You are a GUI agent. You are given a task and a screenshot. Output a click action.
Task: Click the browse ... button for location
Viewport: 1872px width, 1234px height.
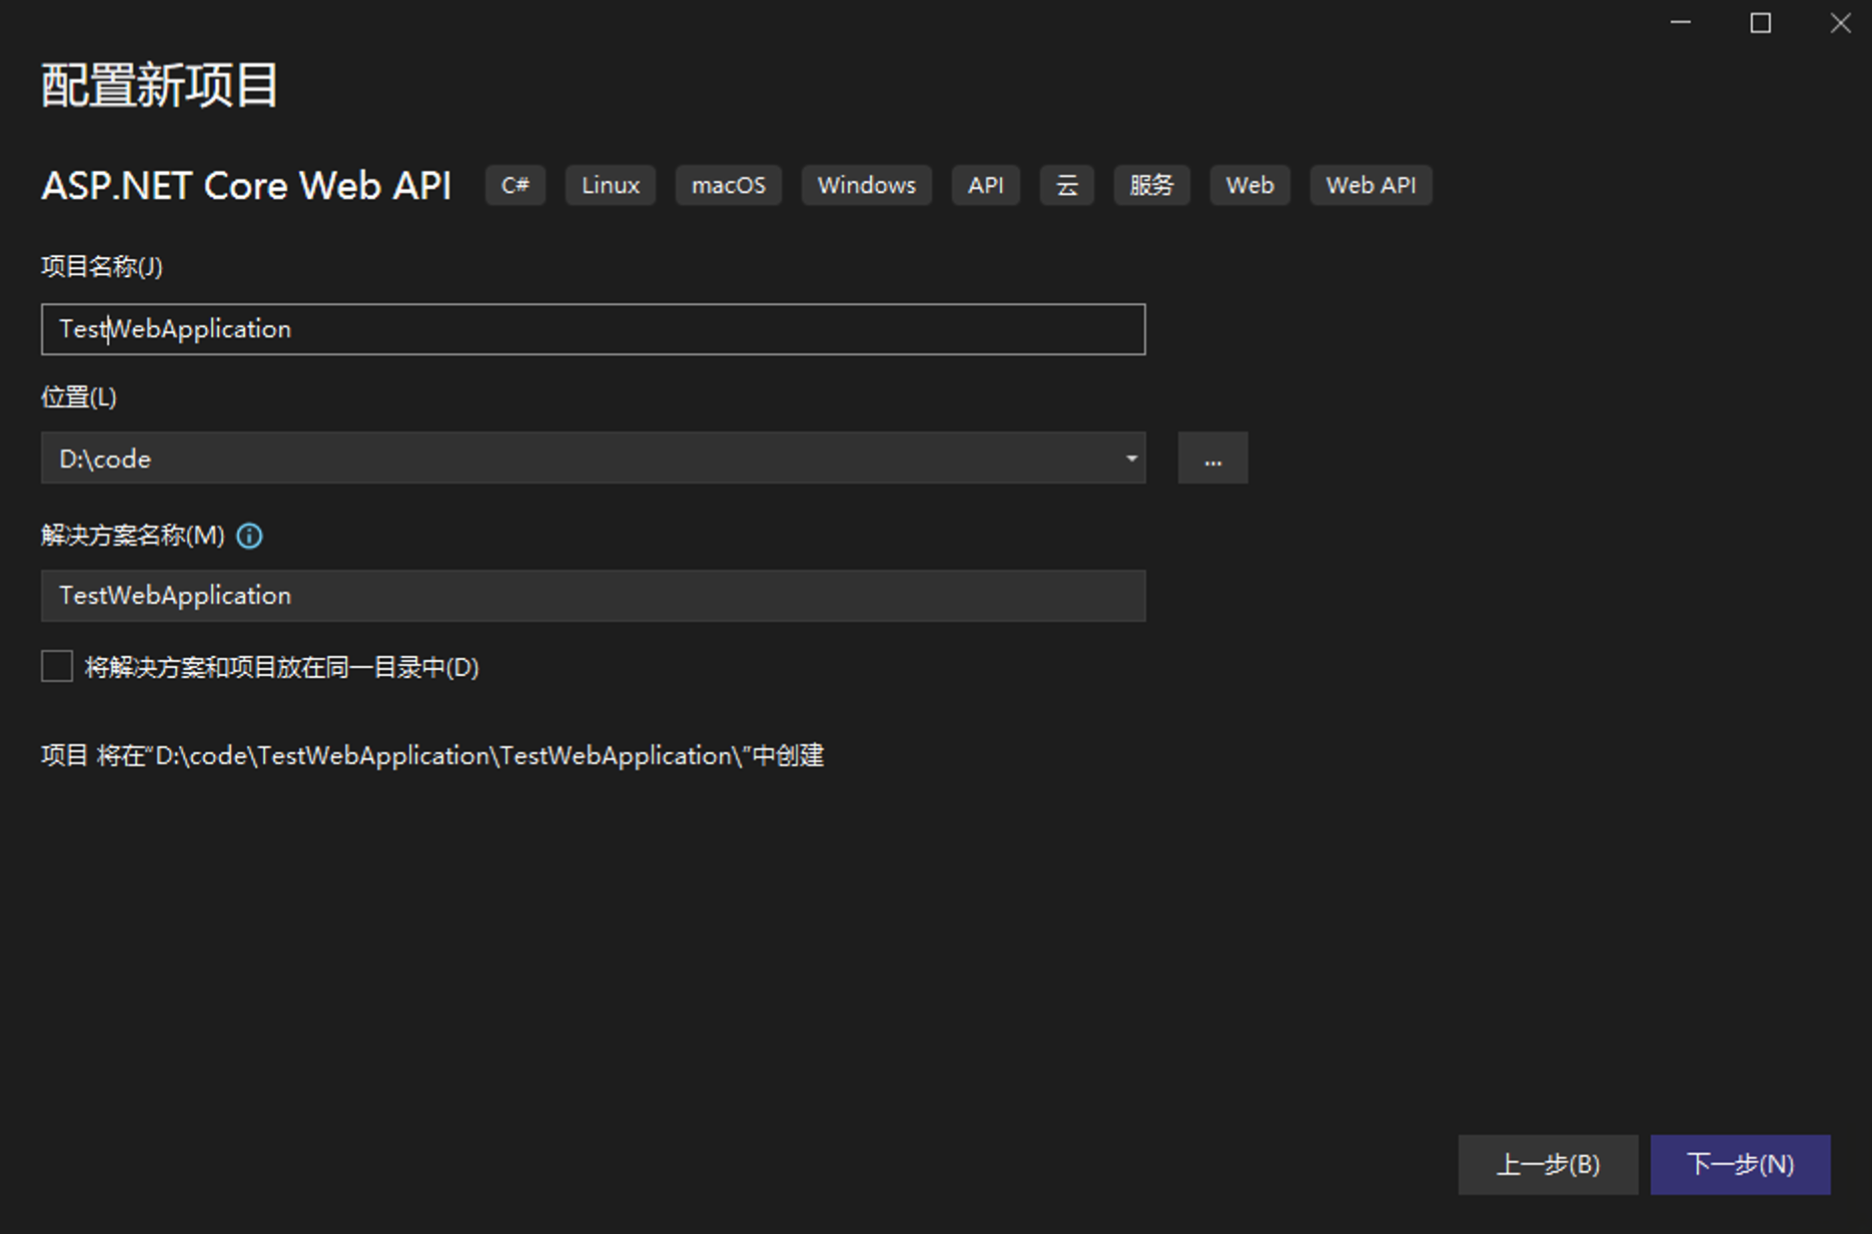click(1213, 458)
